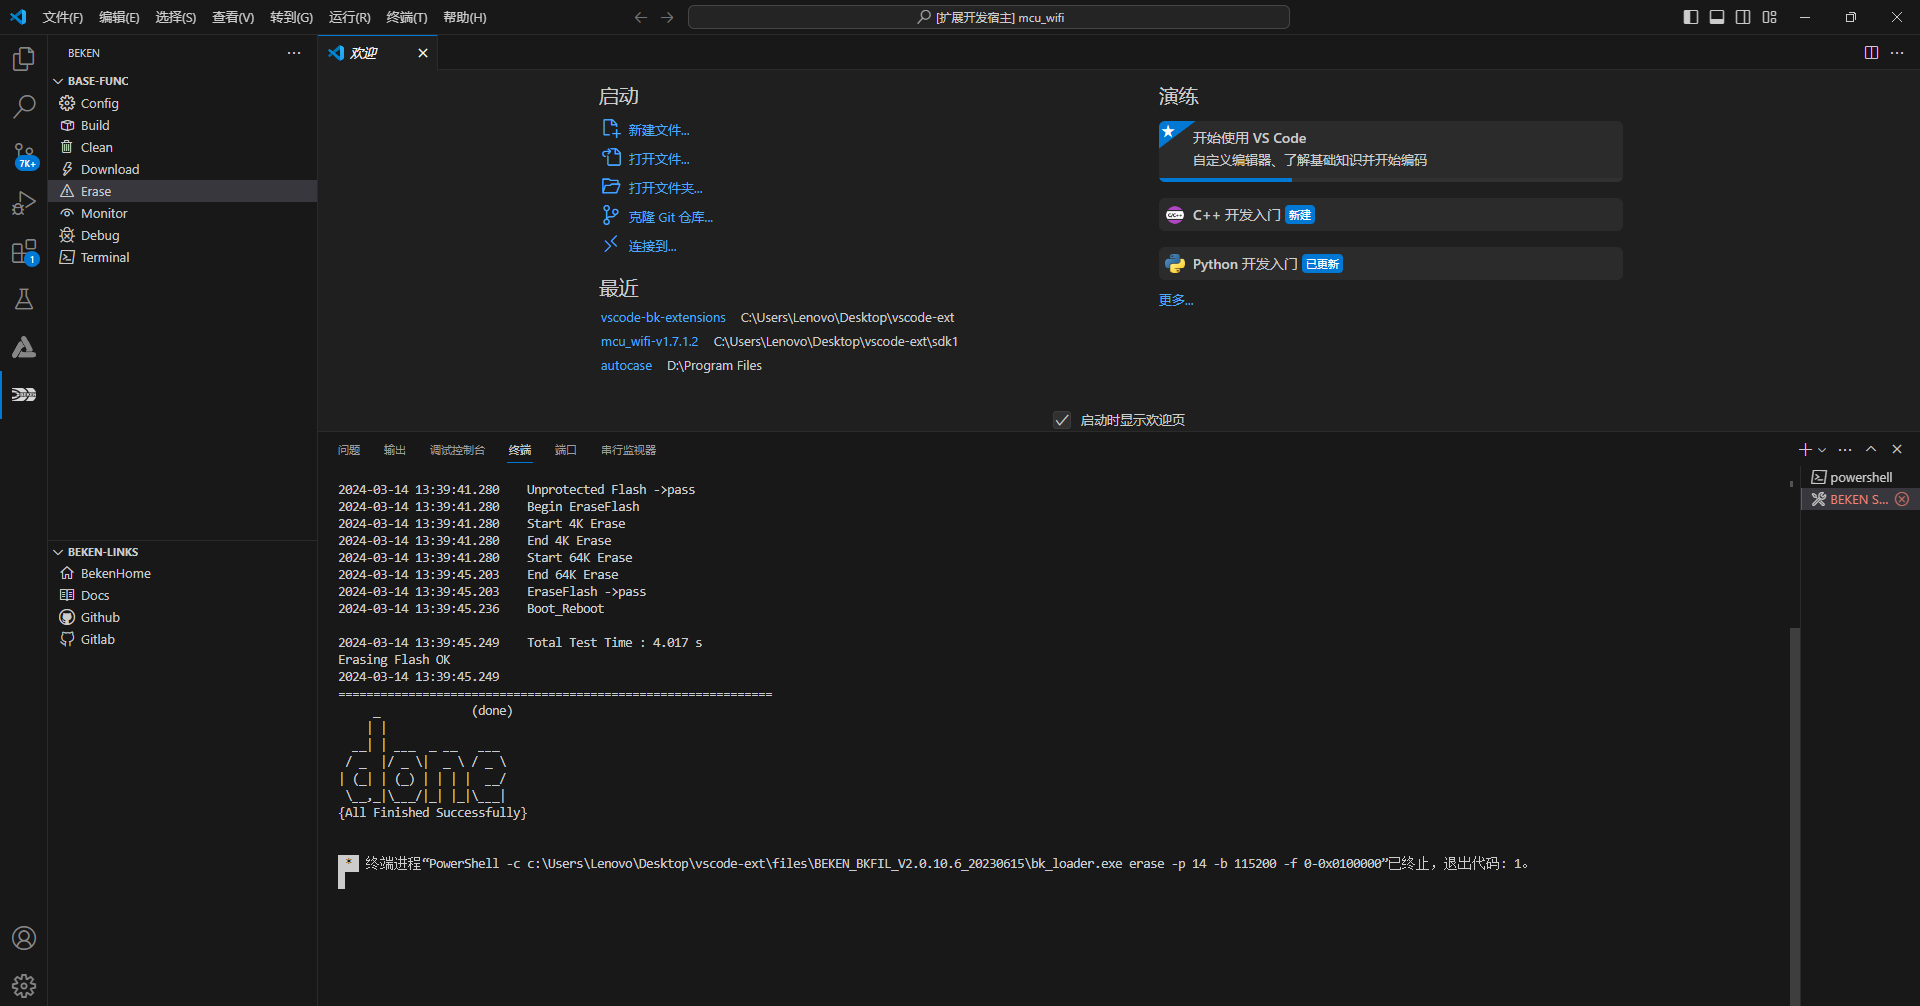The height and width of the screenshot is (1006, 1920).
Task: Open the new terminal profile dropdown
Action: (x=1822, y=450)
